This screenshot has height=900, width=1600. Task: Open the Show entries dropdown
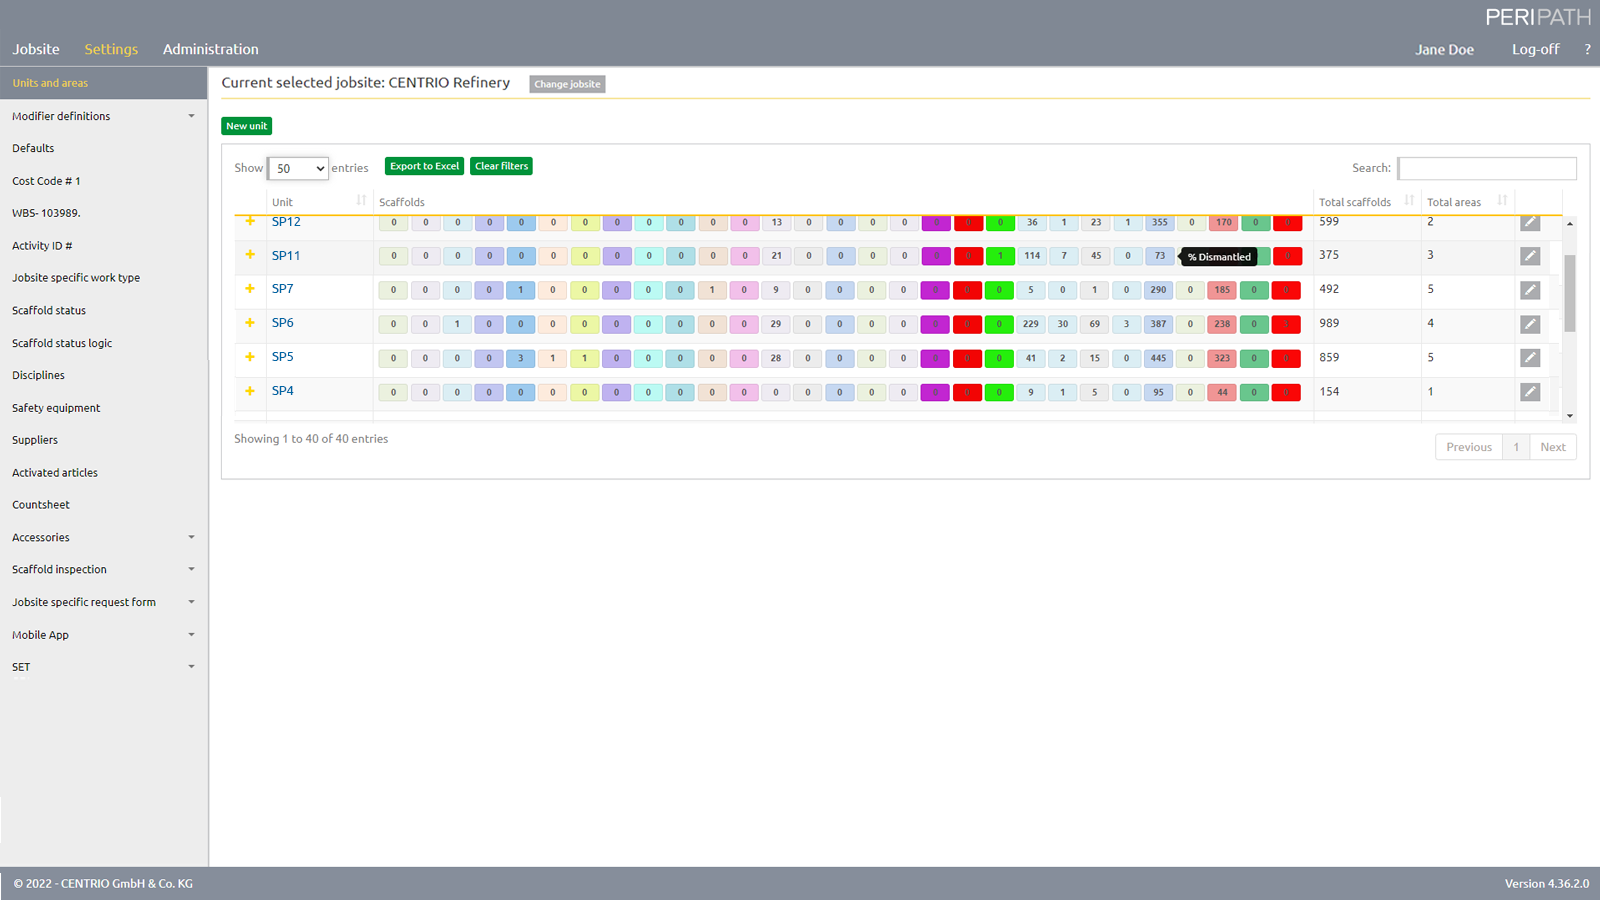(x=297, y=168)
